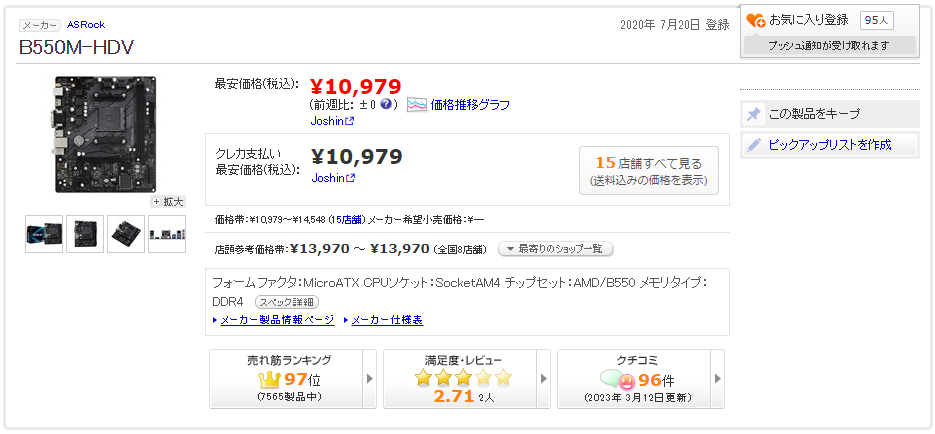Expand the nearest shop list dropdown
Screen dimensions: 935x434
[x=555, y=249]
